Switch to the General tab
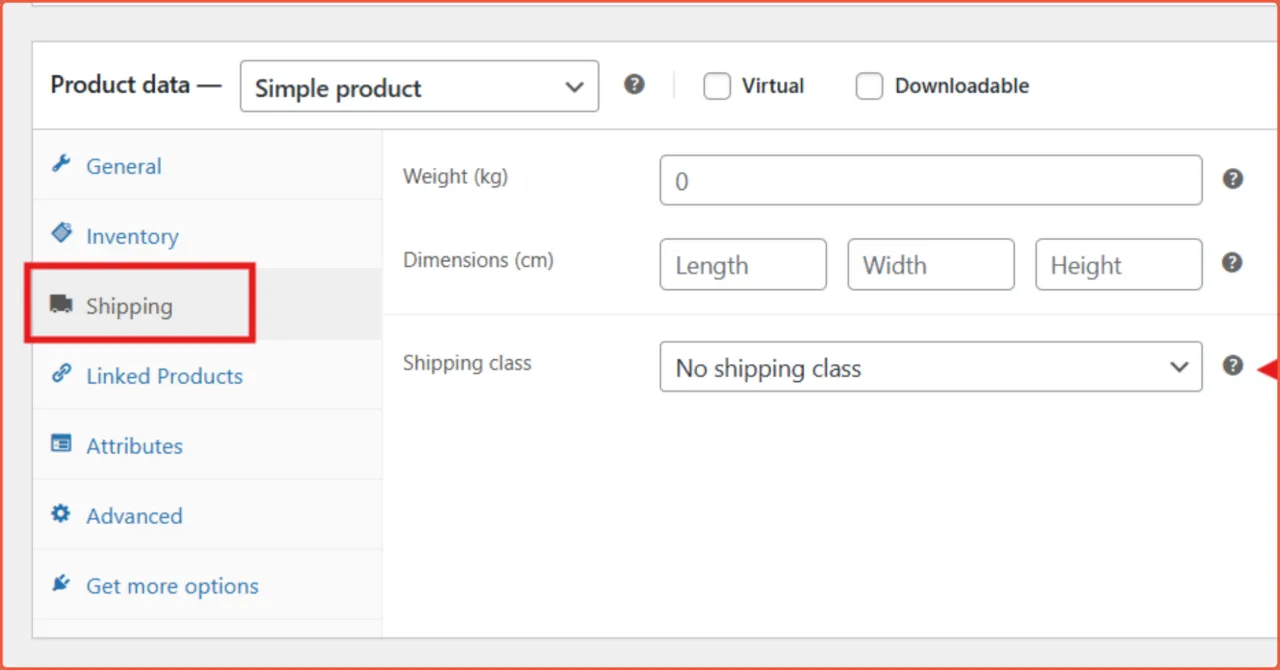The width and height of the screenshot is (1280, 670). pyautogui.click(x=123, y=166)
